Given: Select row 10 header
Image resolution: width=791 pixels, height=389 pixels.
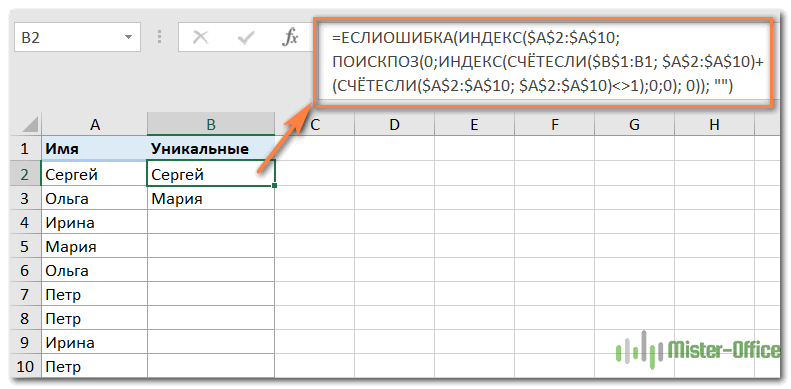Looking at the screenshot, I should pos(25,367).
